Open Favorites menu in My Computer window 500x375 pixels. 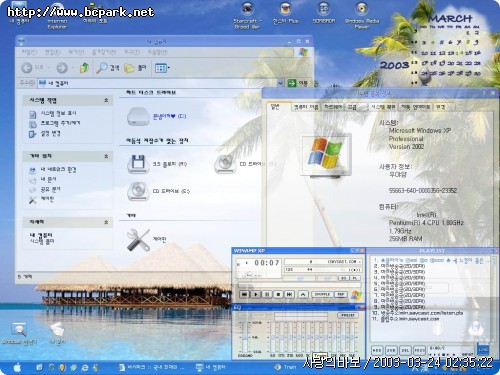point(104,52)
